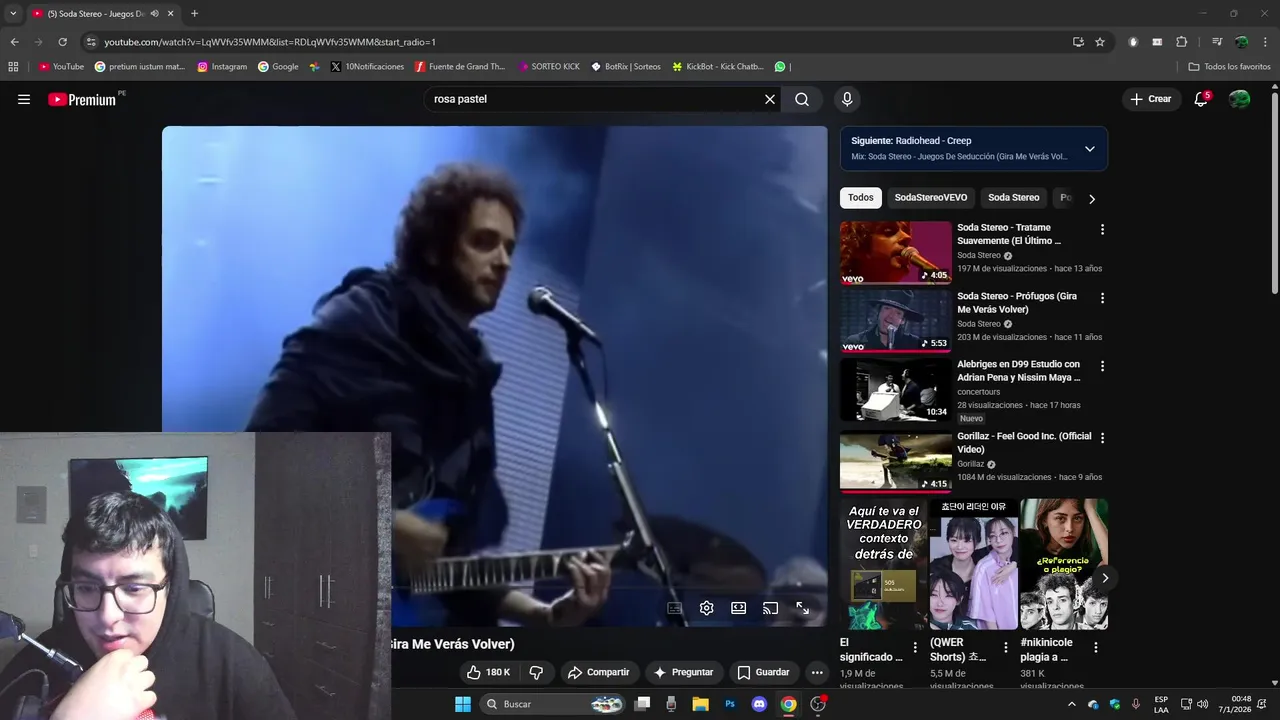
Task: Open the Crear upload menu
Action: [1150, 99]
